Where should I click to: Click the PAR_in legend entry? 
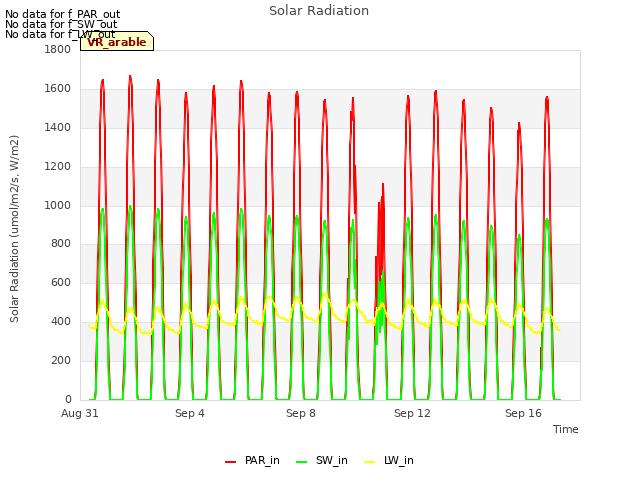252,460
